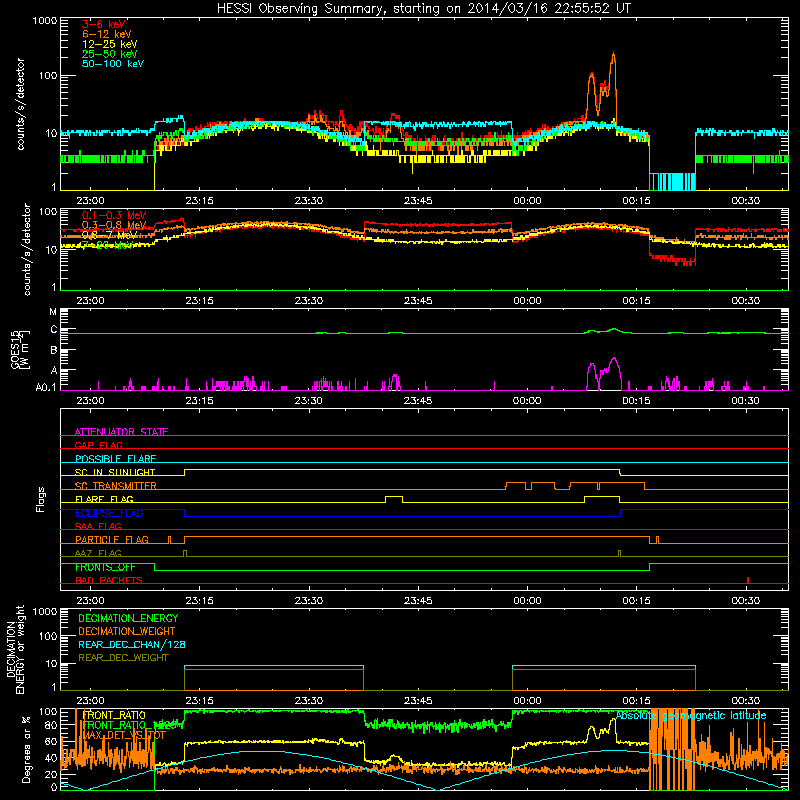This screenshot has width=800, height=800.
Task: Click the yellow FRONT_RATIO legend label
Action: [x=114, y=715]
